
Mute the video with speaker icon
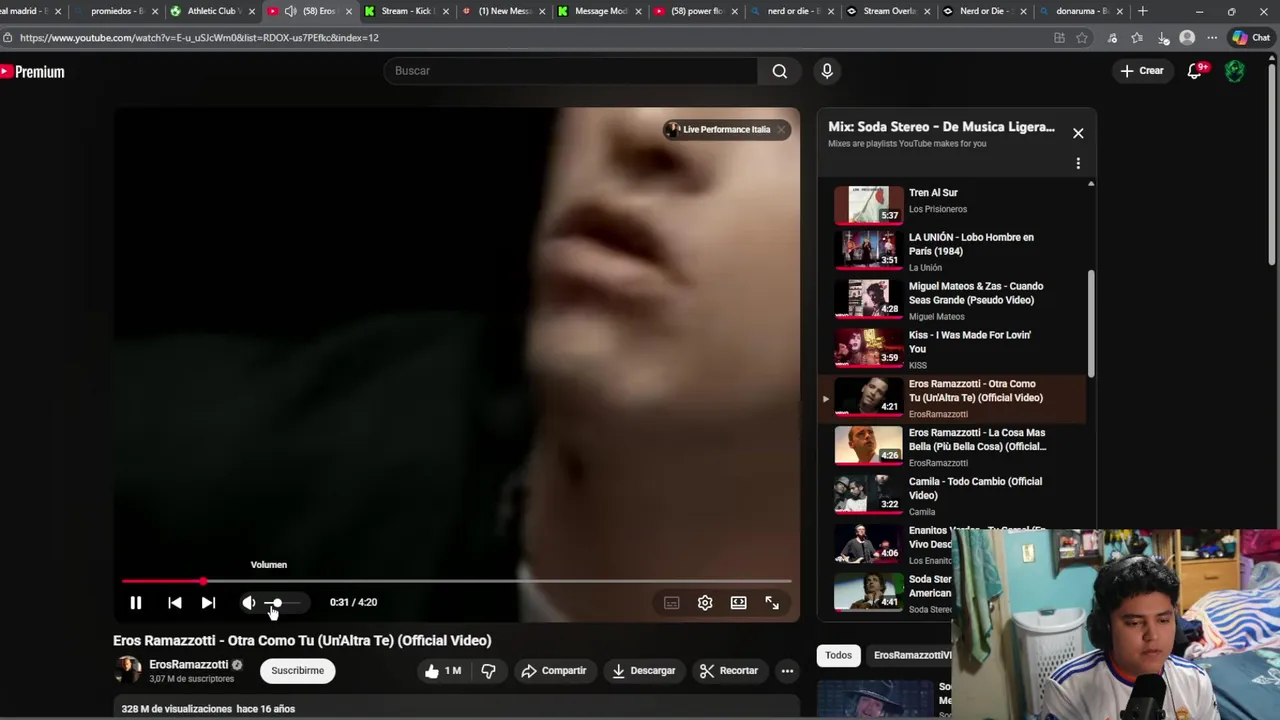point(249,603)
